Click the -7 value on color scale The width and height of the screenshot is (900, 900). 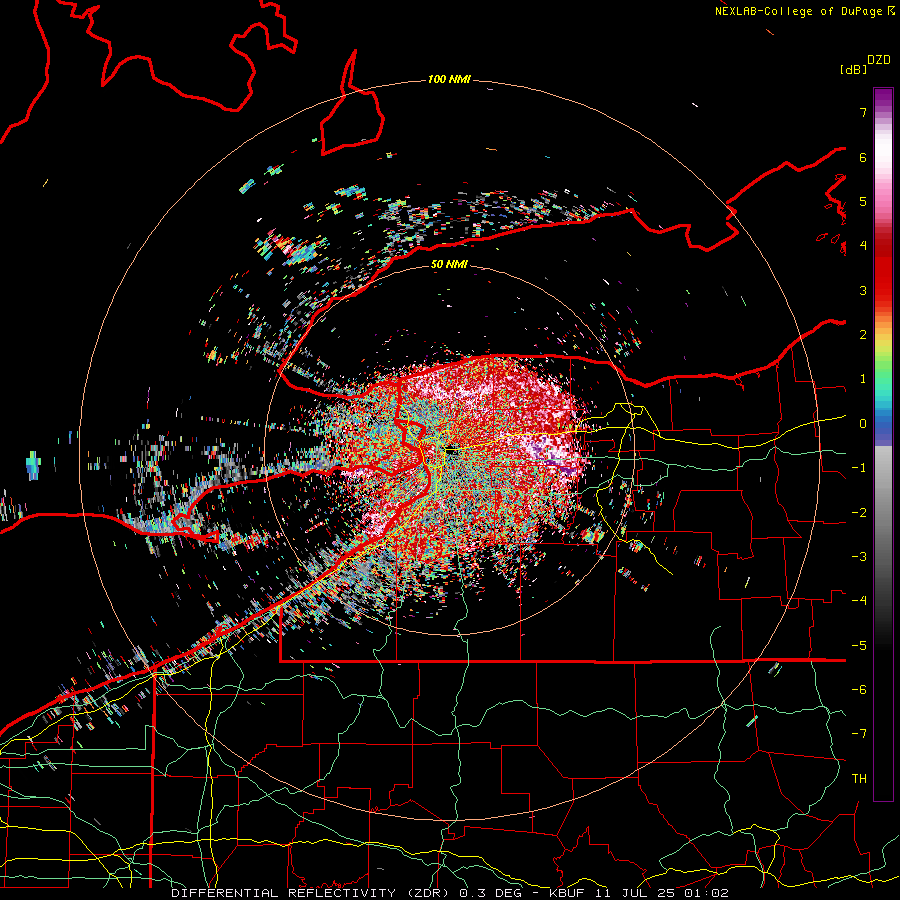[x=859, y=734]
